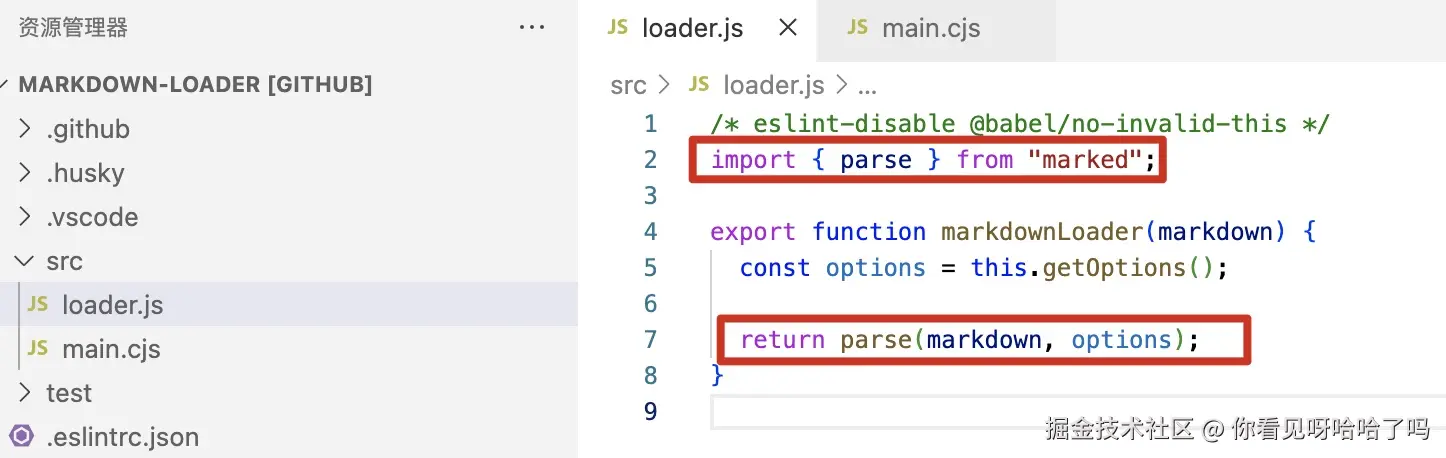Open the breadcrumb ellipsis symbol segment
The height and width of the screenshot is (458, 1446).
click(867, 86)
